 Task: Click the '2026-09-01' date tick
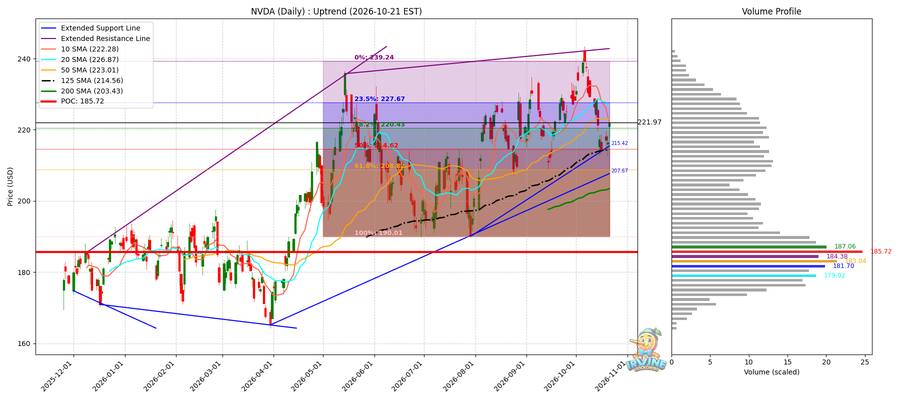(x=511, y=375)
